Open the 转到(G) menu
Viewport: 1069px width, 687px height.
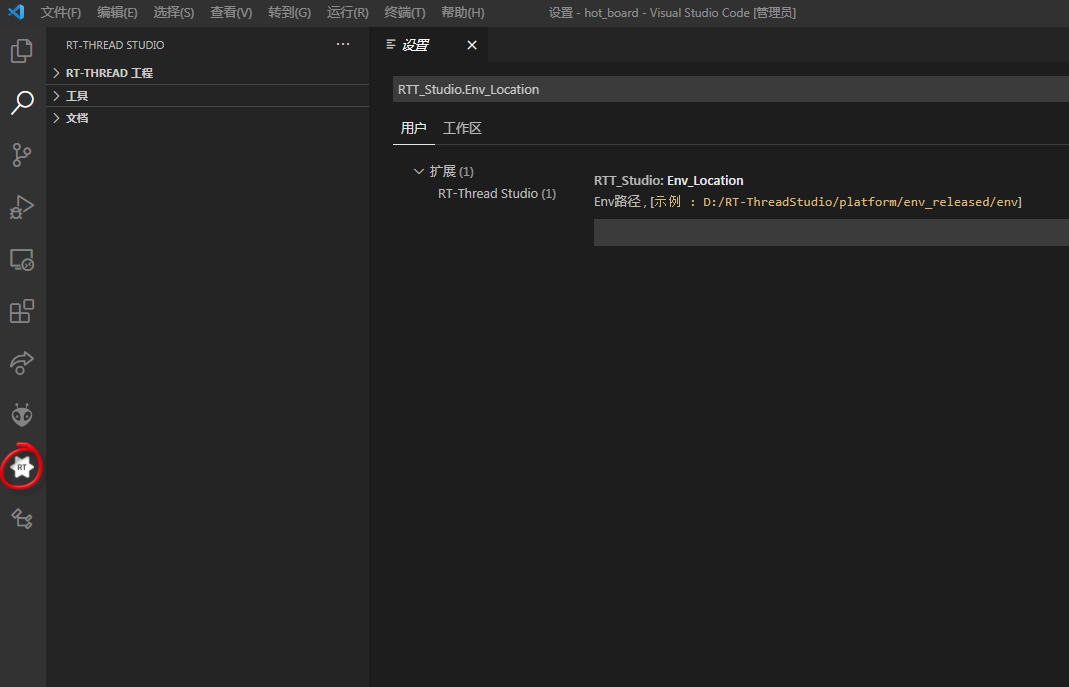click(290, 12)
